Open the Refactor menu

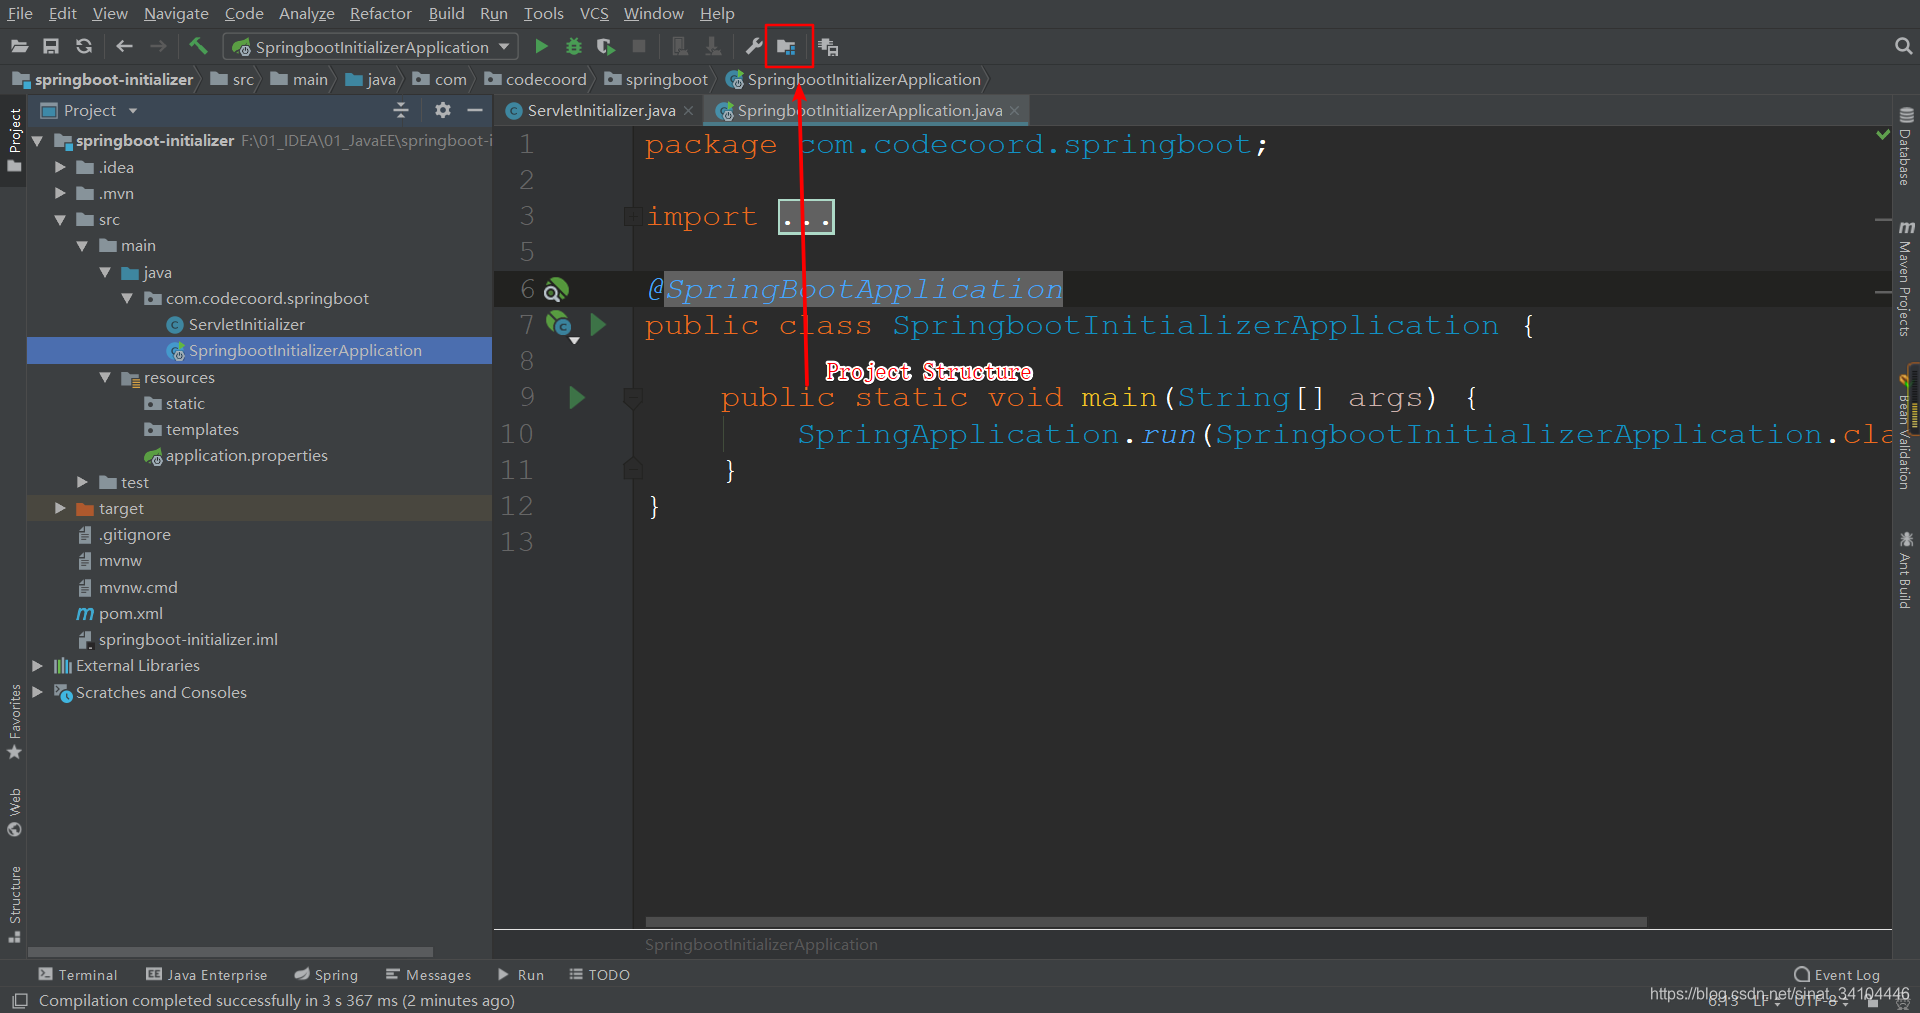(380, 13)
